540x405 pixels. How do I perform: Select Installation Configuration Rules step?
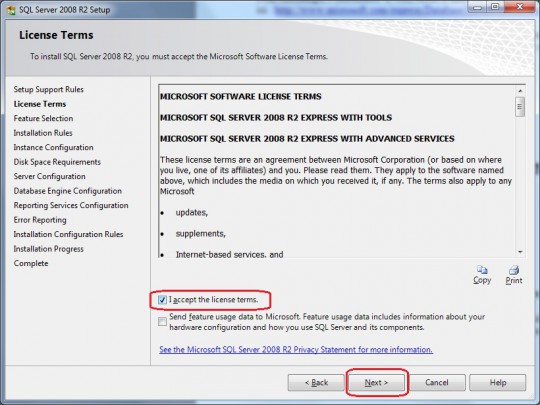coord(68,234)
